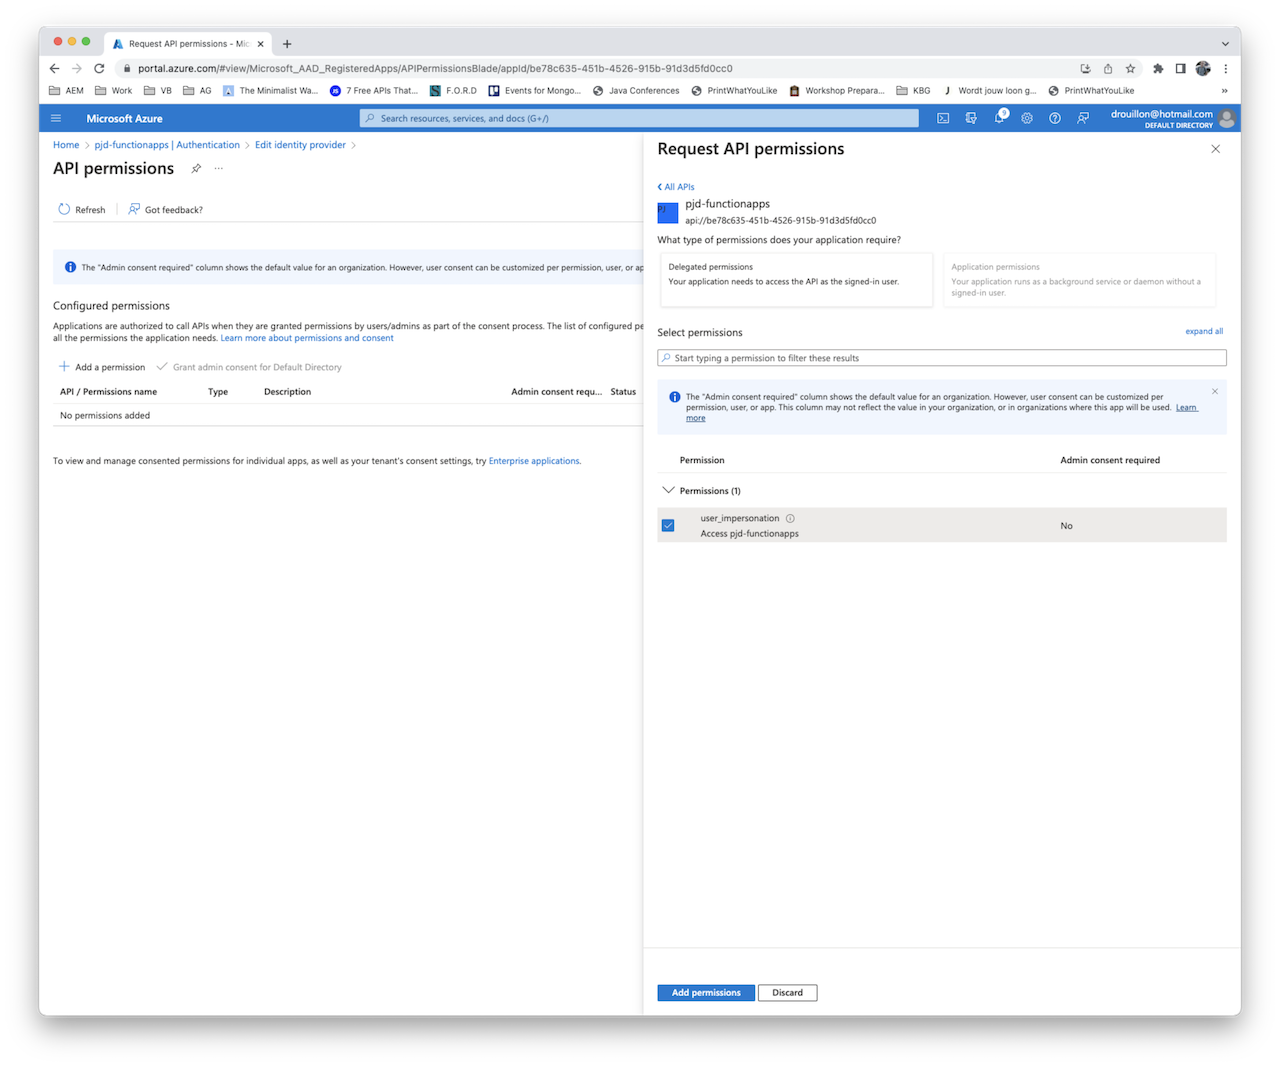The width and height of the screenshot is (1280, 1067).
Task: Click expand all permissions
Action: (x=1204, y=331)
